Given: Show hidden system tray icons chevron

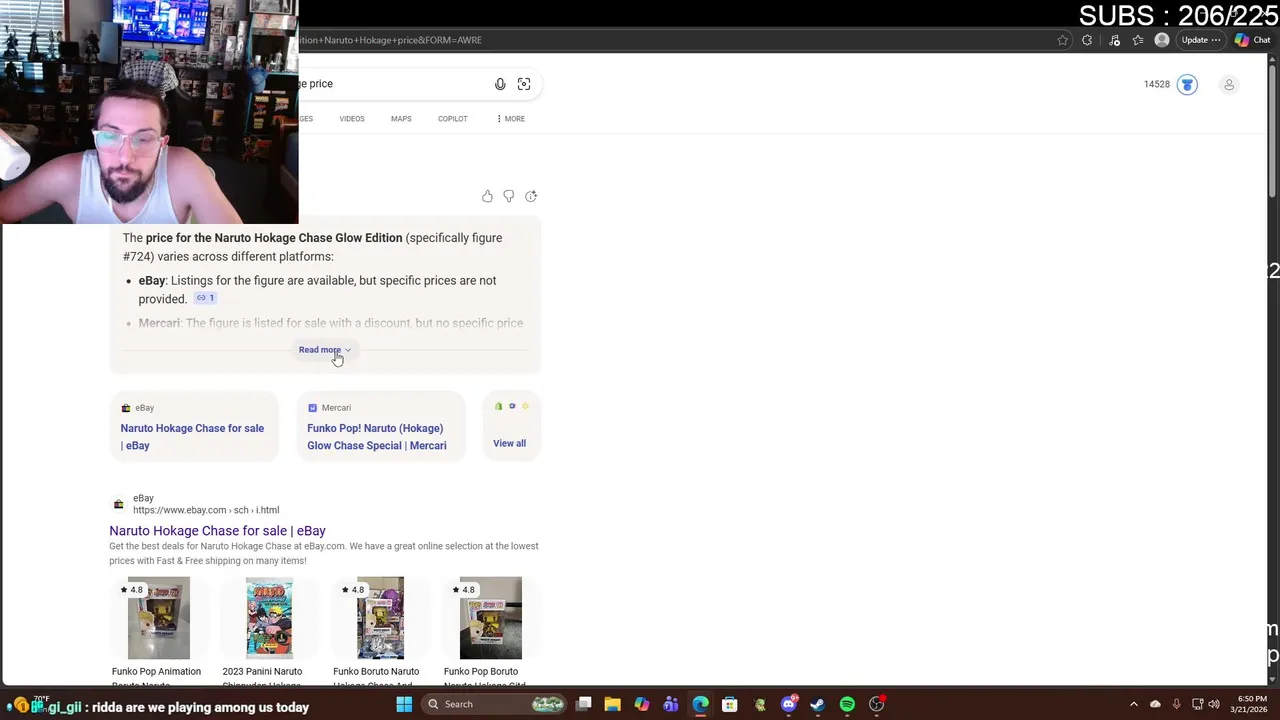Looking at the screenshot, I should pyautogui.click(x=1133, y=704).
